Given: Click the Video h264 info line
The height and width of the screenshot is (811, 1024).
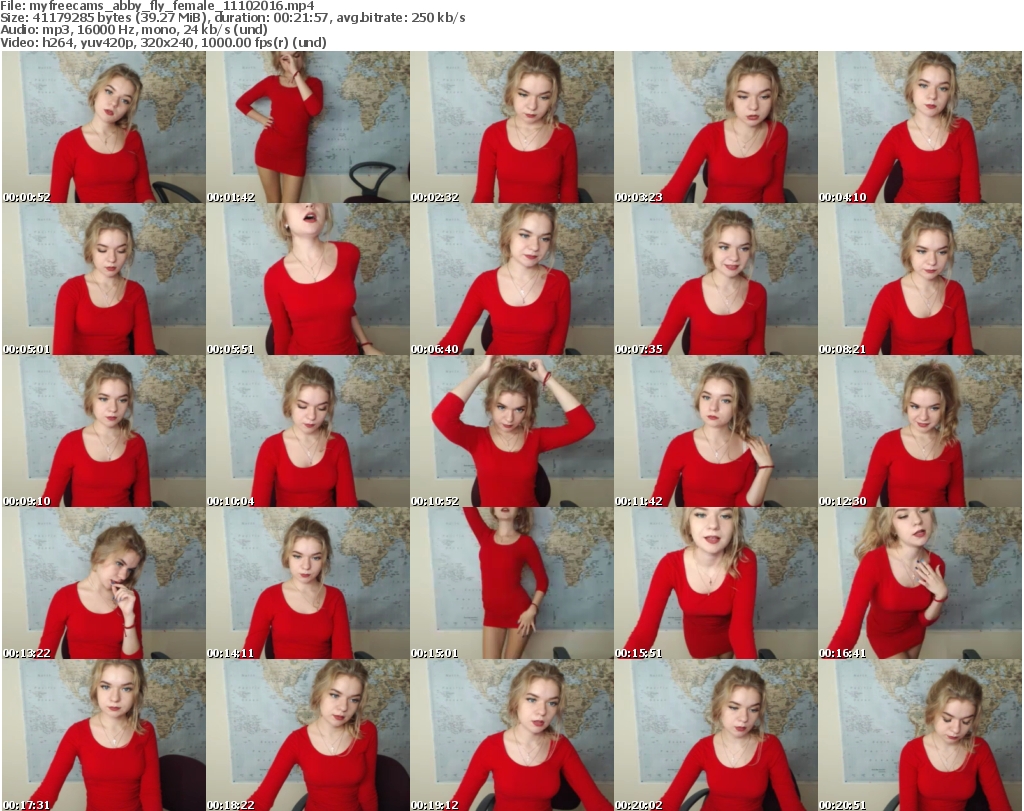Looking at the screenshot, I should [163, 42].
